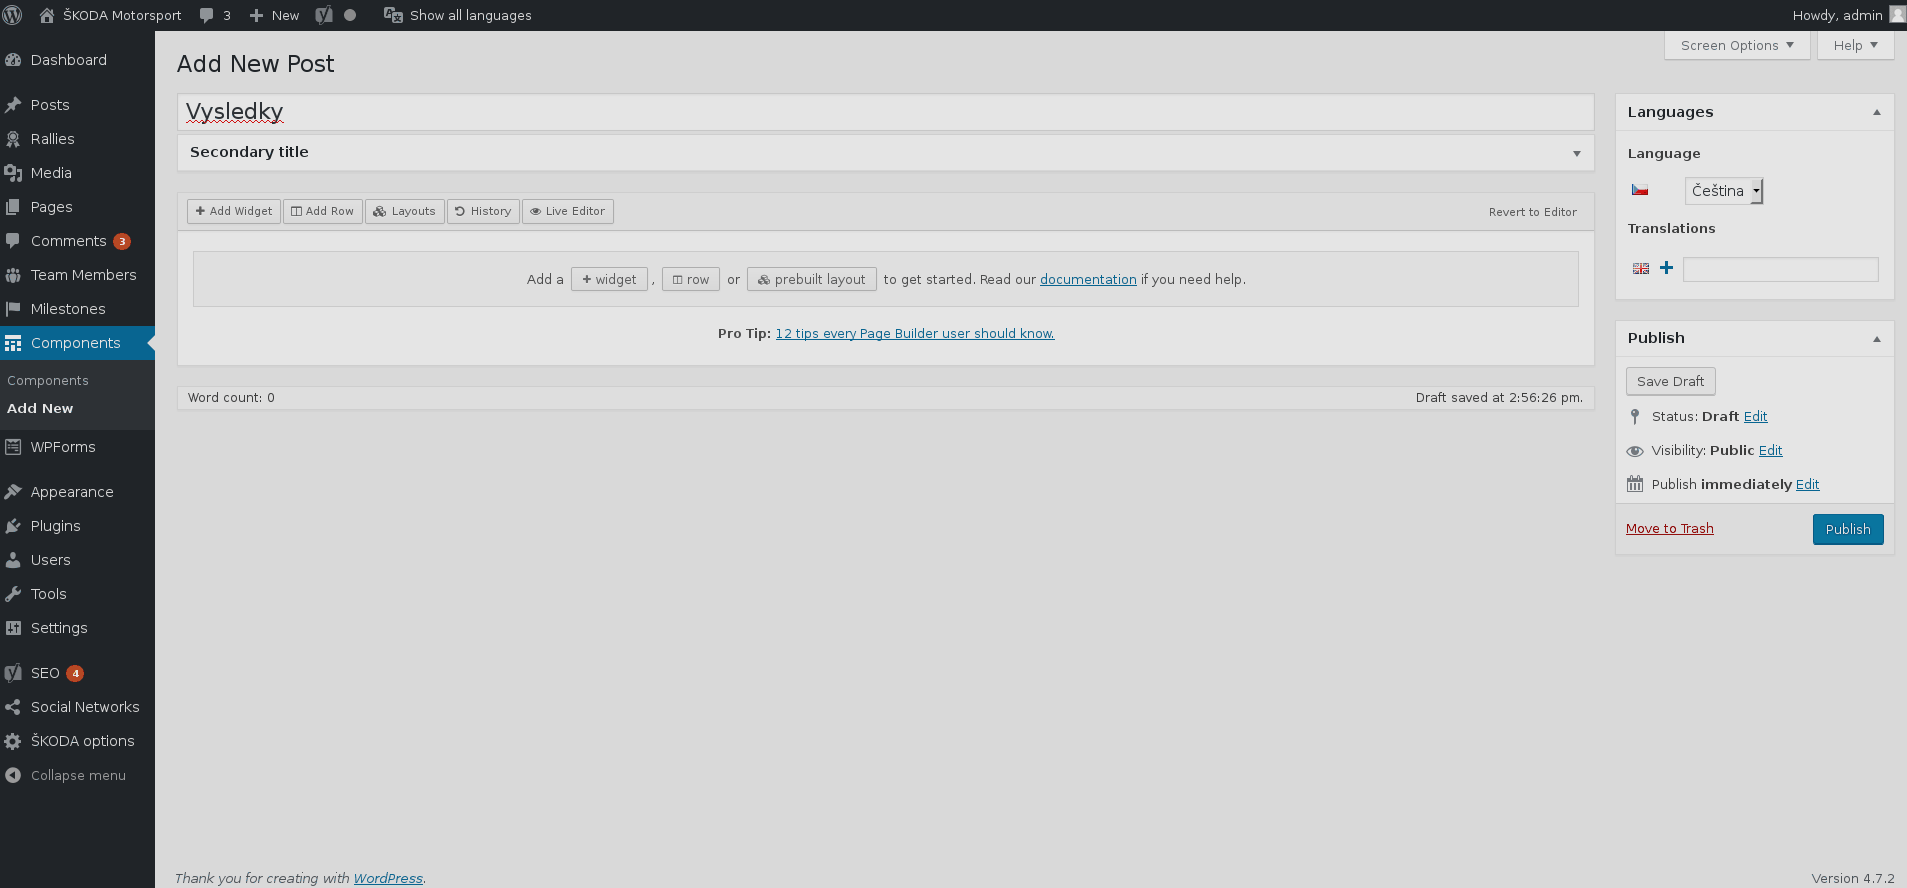Screen dimensions: 1907x888
Task: Add English translation with plus icon
Action: pos(1666,268)
